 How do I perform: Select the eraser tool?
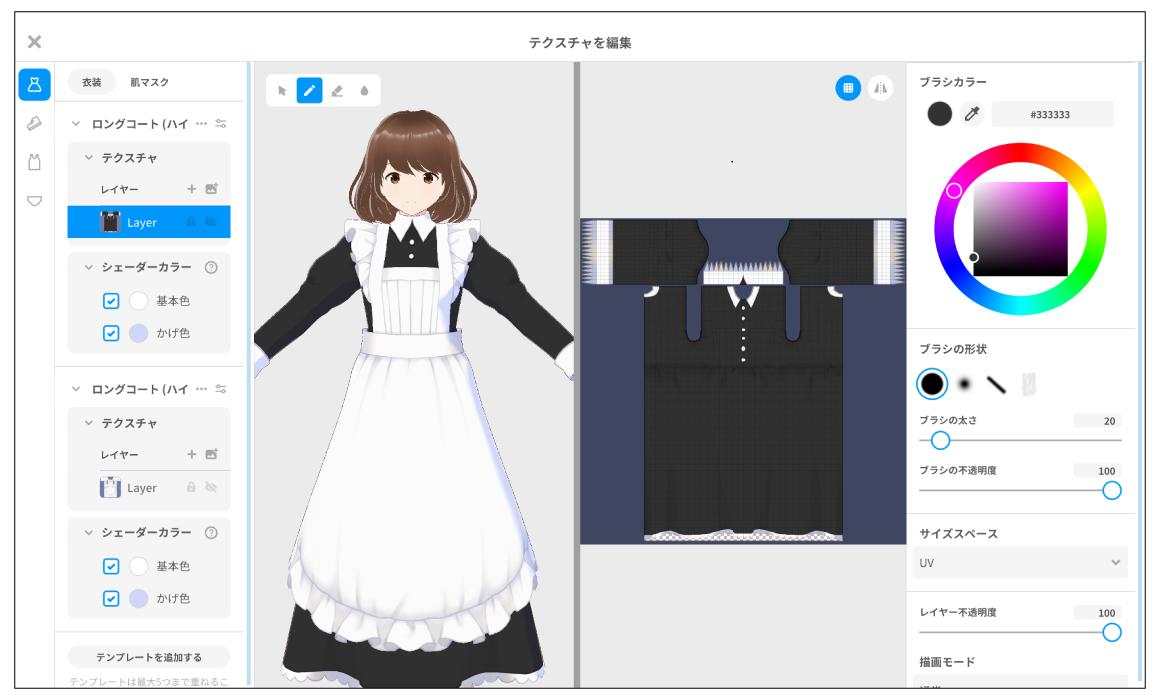(337, 91)
